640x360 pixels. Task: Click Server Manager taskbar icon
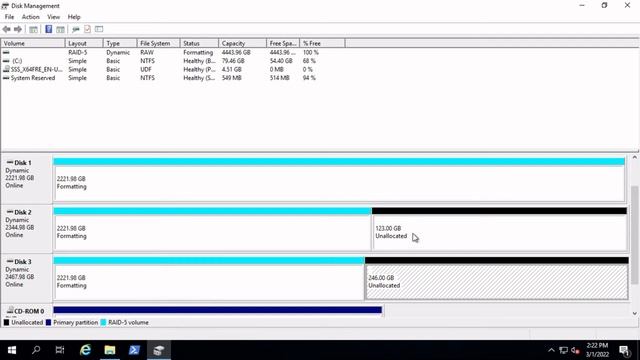pos(159,350)
